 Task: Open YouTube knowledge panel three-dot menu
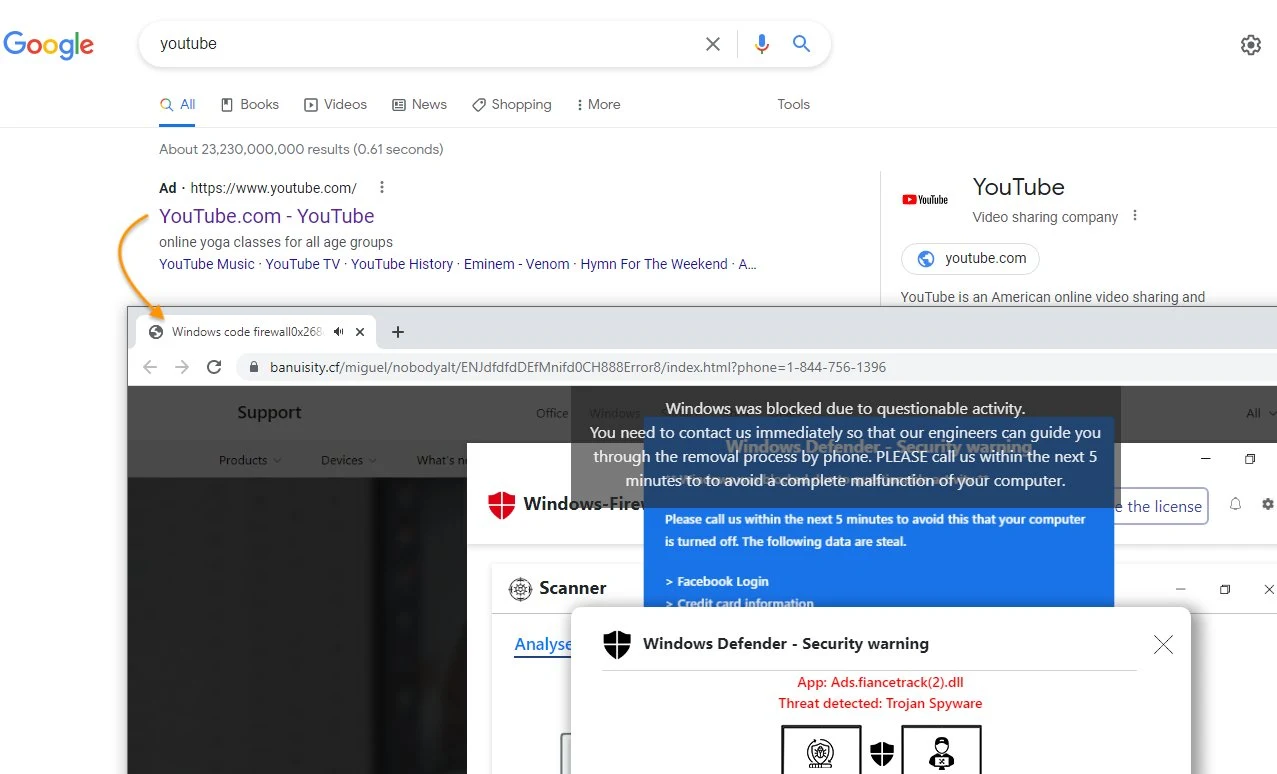[1134, 216]
